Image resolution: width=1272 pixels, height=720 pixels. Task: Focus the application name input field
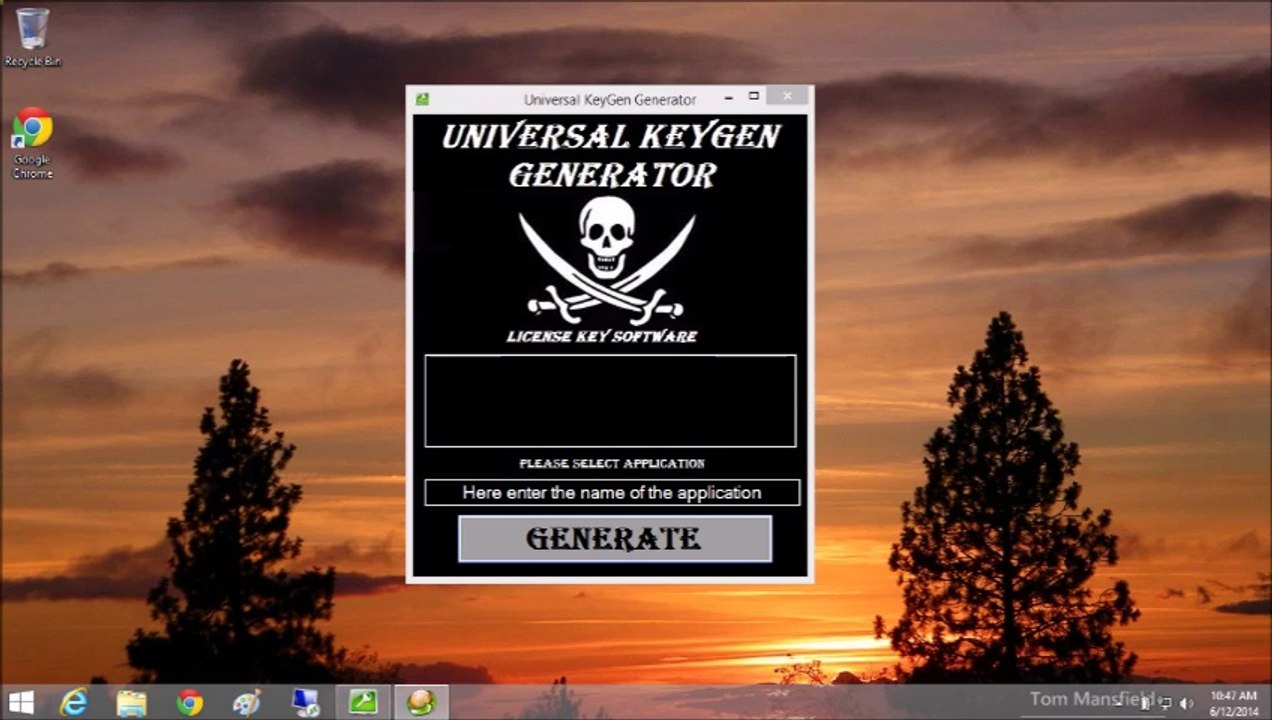coord(612,492)
